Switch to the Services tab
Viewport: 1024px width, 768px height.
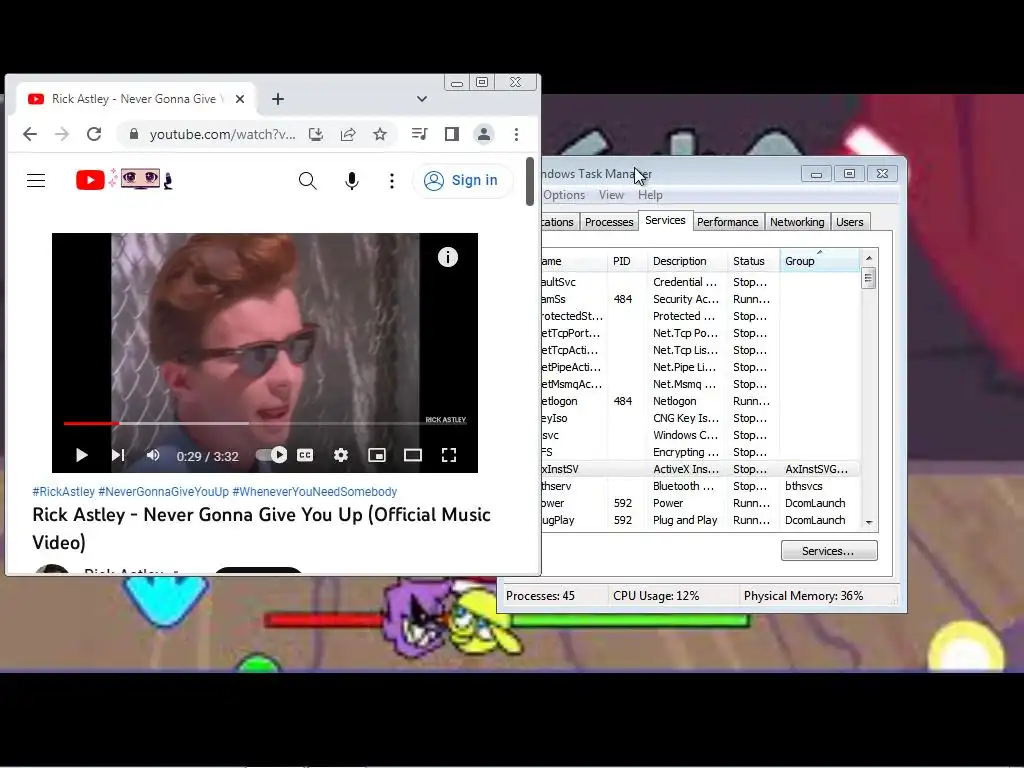pyautogui.click(x=665, y=221)
